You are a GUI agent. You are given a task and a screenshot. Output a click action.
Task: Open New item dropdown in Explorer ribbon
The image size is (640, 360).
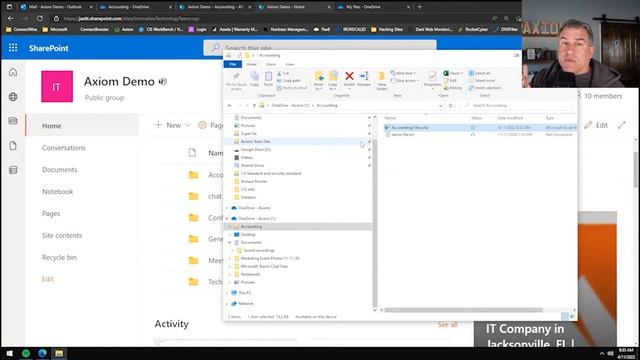pos(404,73)
